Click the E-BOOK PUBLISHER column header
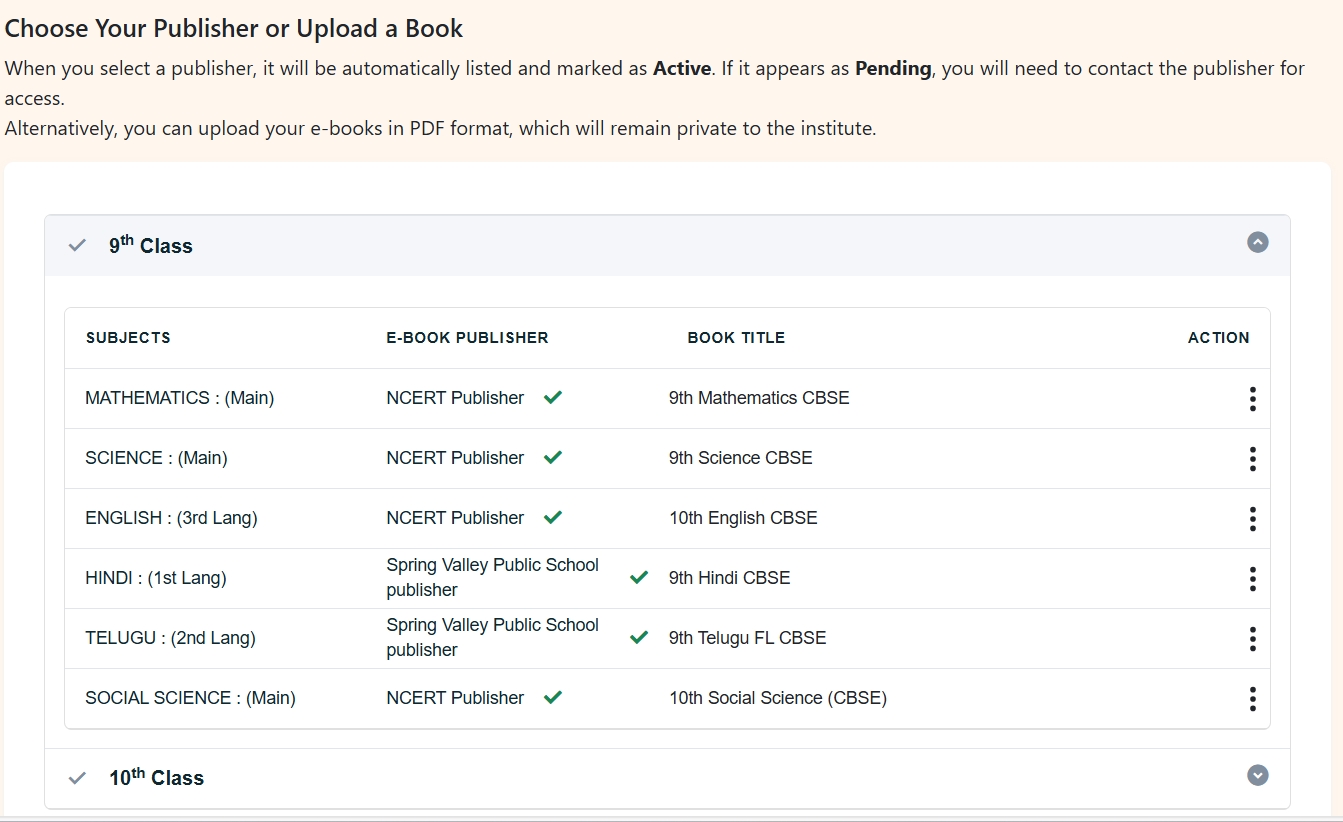This screenshot has height=822, width=1343. click(x=467, y=338)
